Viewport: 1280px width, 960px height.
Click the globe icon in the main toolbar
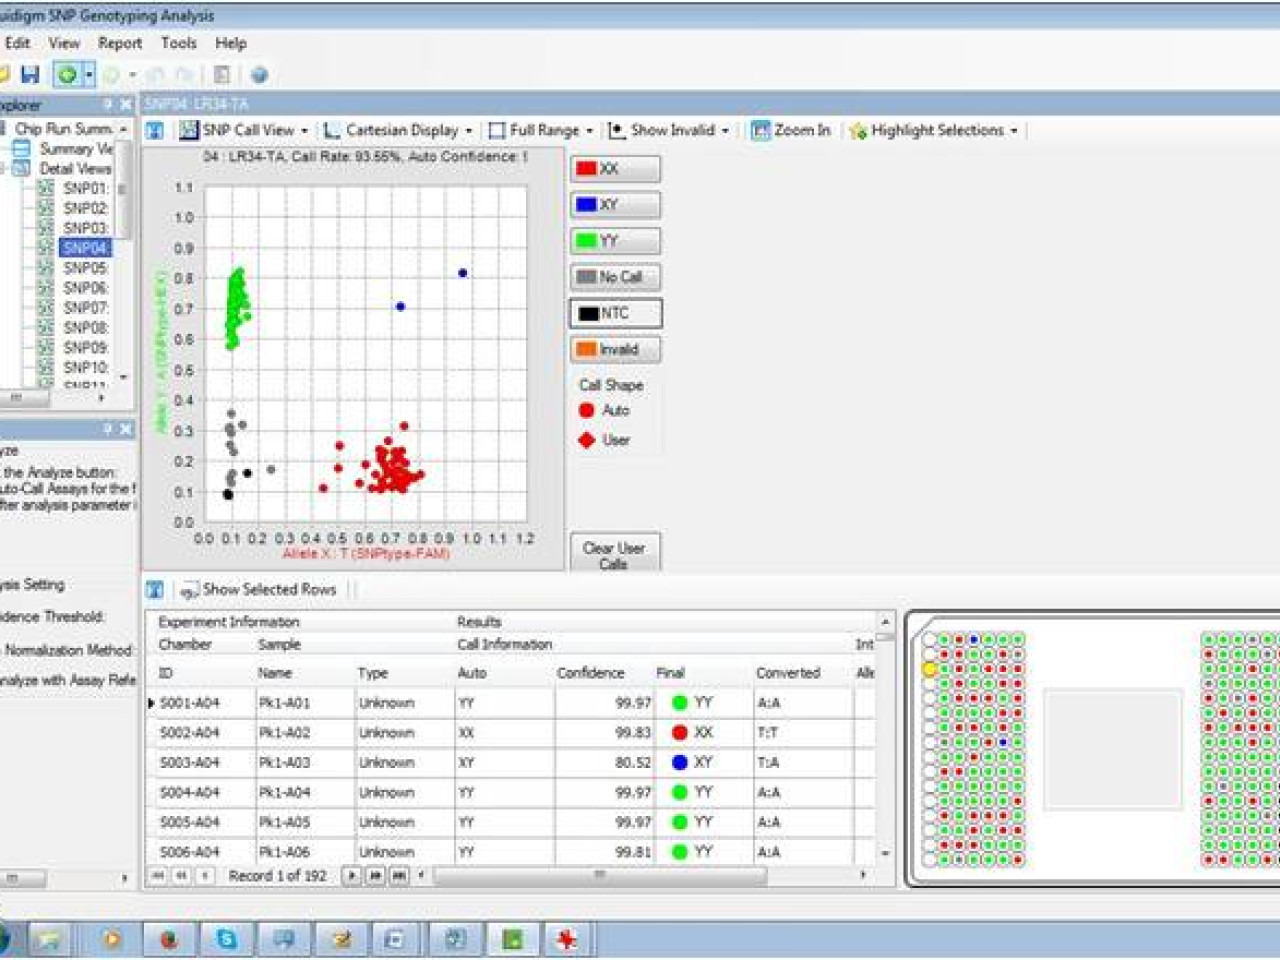(x=259, y=75)
